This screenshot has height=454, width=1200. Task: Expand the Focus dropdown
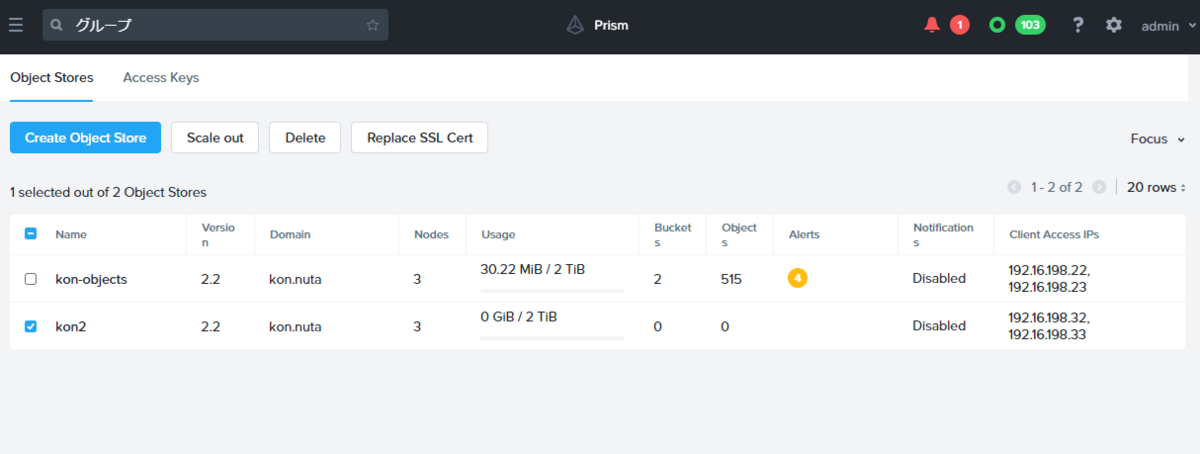point(1157,139)
